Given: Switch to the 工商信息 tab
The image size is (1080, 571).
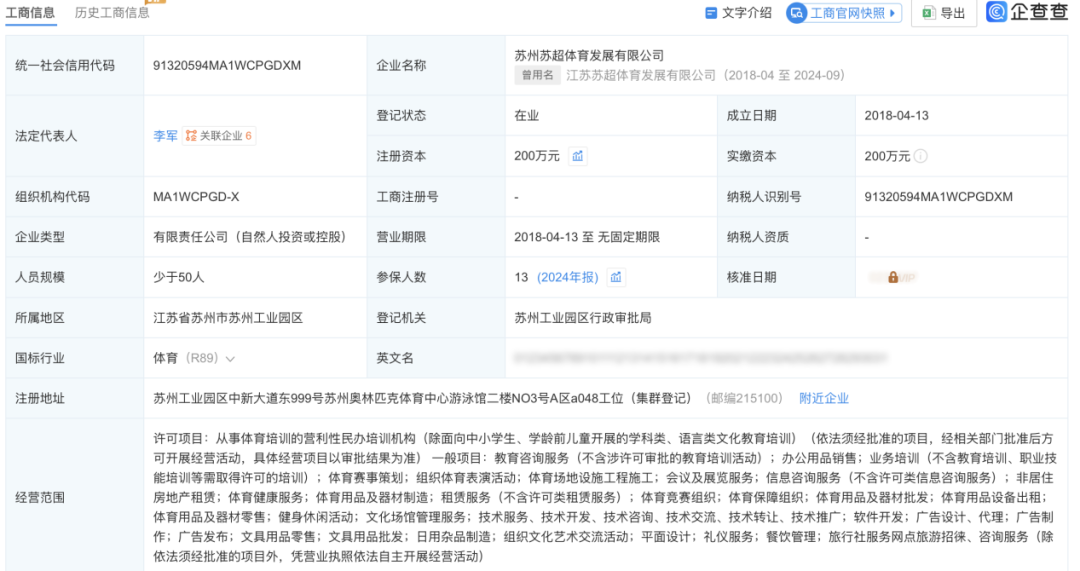Looking at the screenshot, I should pos(30,12).
